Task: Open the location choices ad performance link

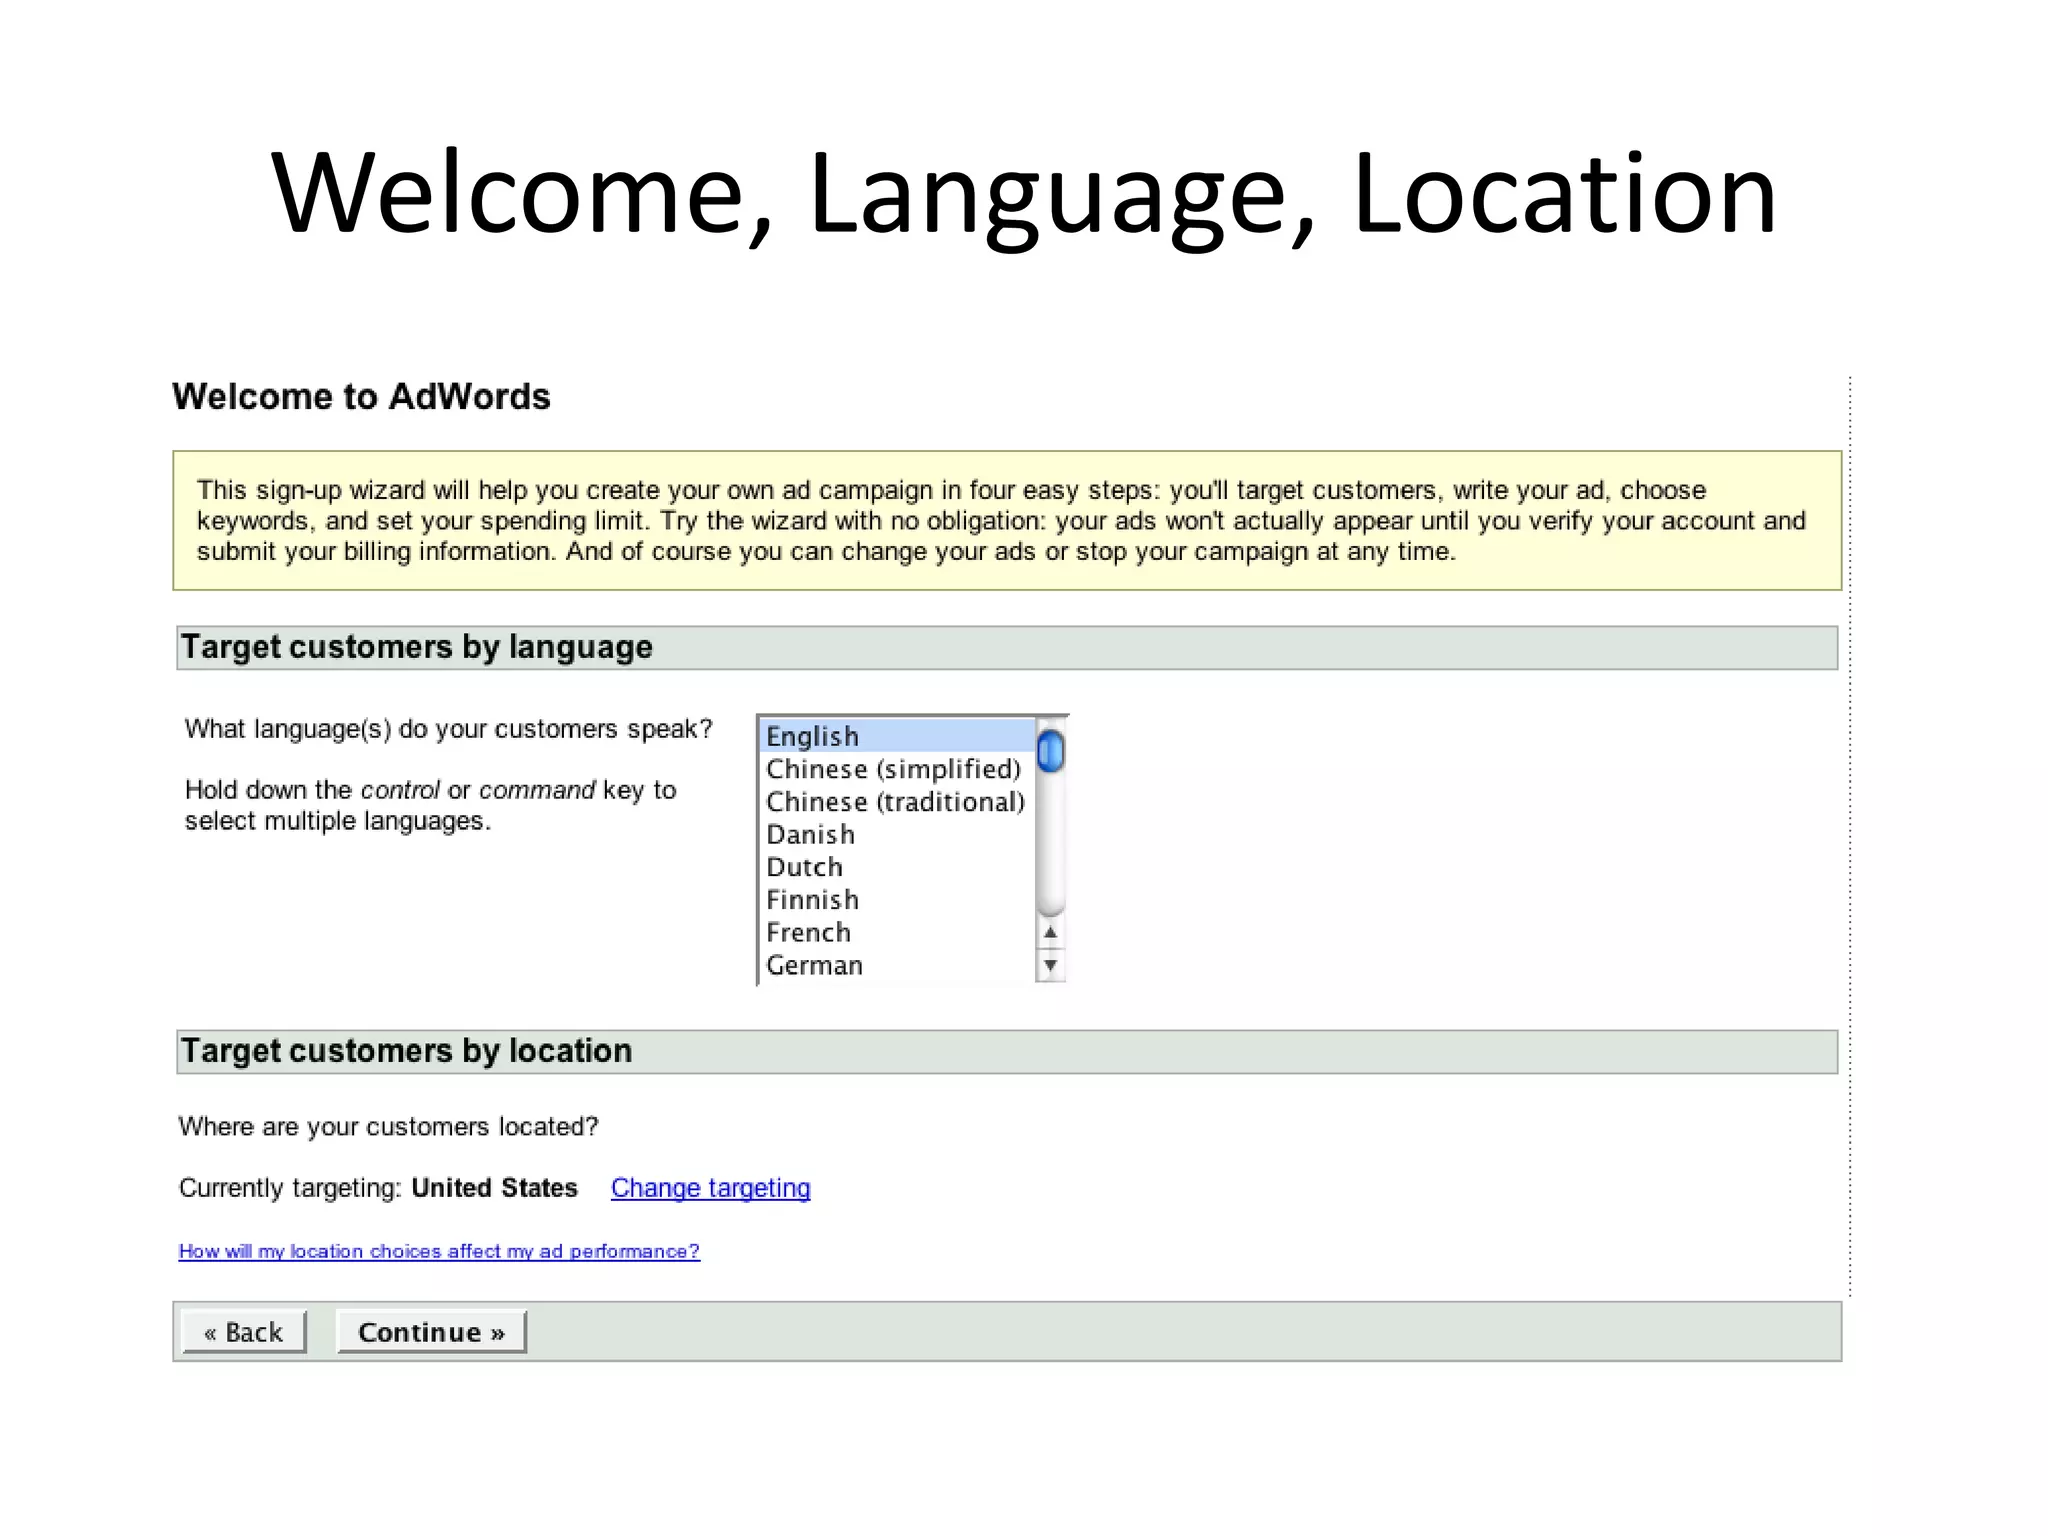Action: [x=439, y=1251]
